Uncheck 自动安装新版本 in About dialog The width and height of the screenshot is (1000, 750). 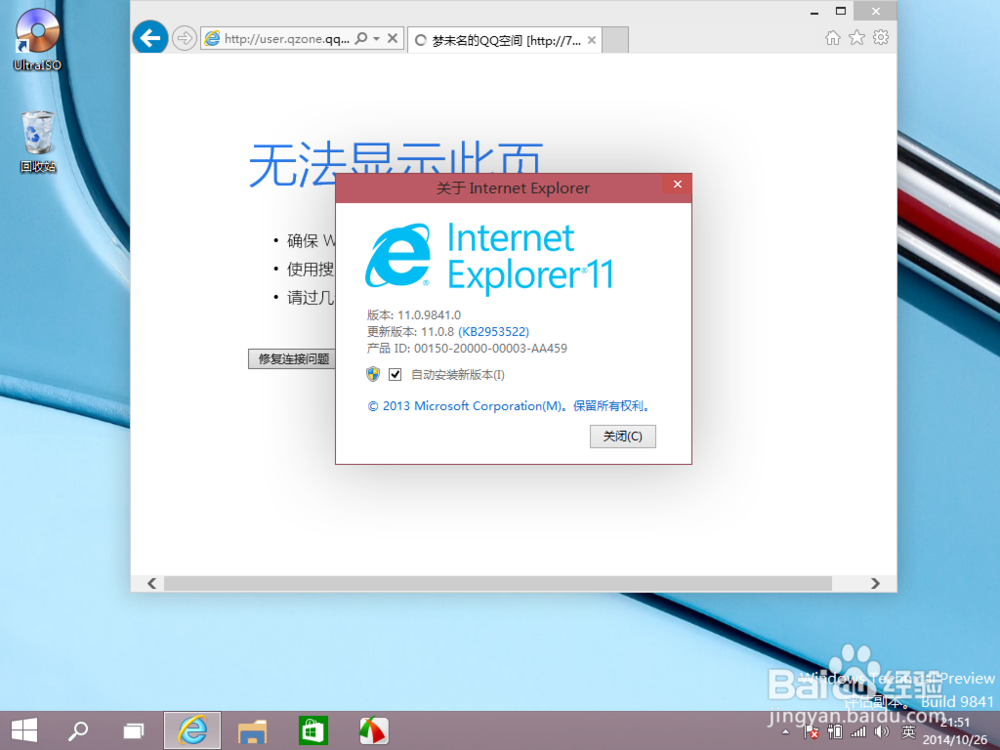point(395,375)
